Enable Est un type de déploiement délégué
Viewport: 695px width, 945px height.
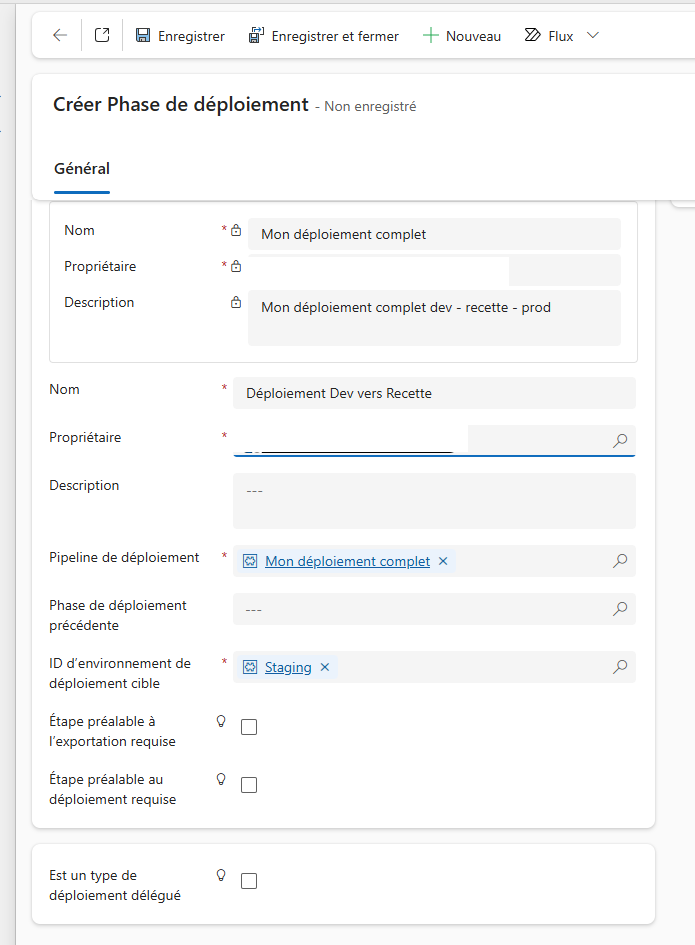(x=249, y=881)
